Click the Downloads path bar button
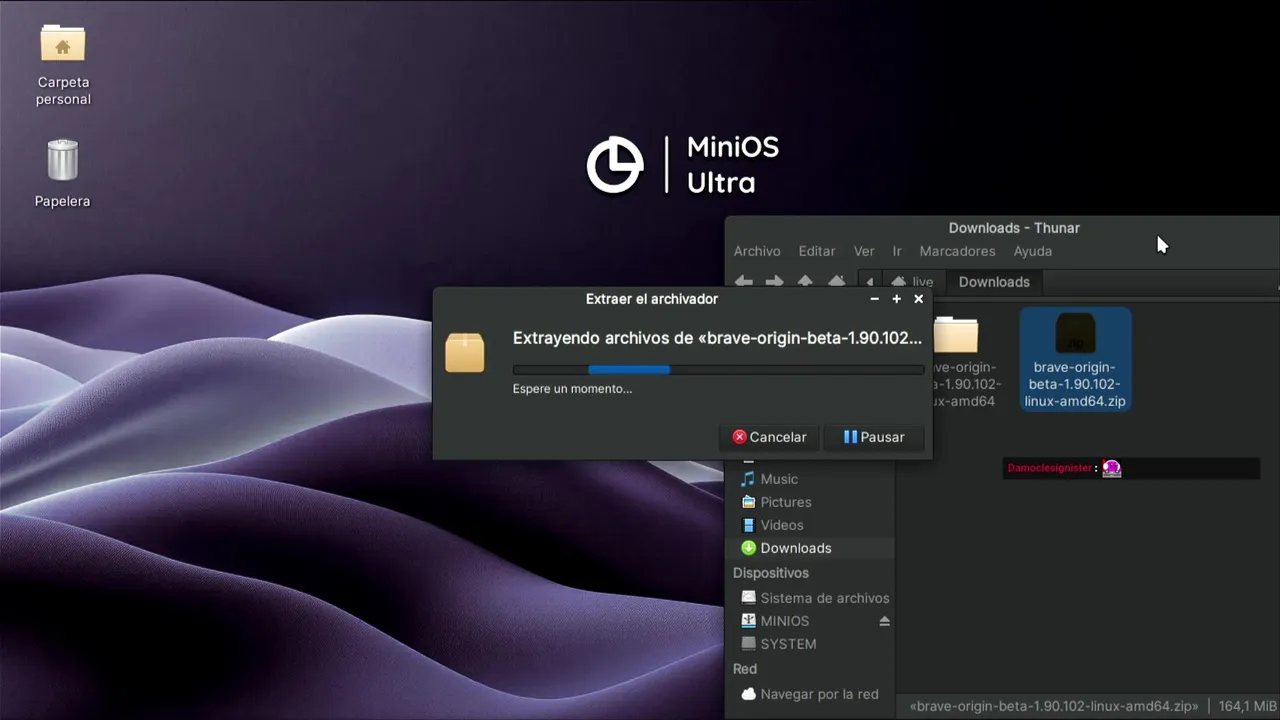The height and width of the screenshot is (720, 1280). [994, 282]
